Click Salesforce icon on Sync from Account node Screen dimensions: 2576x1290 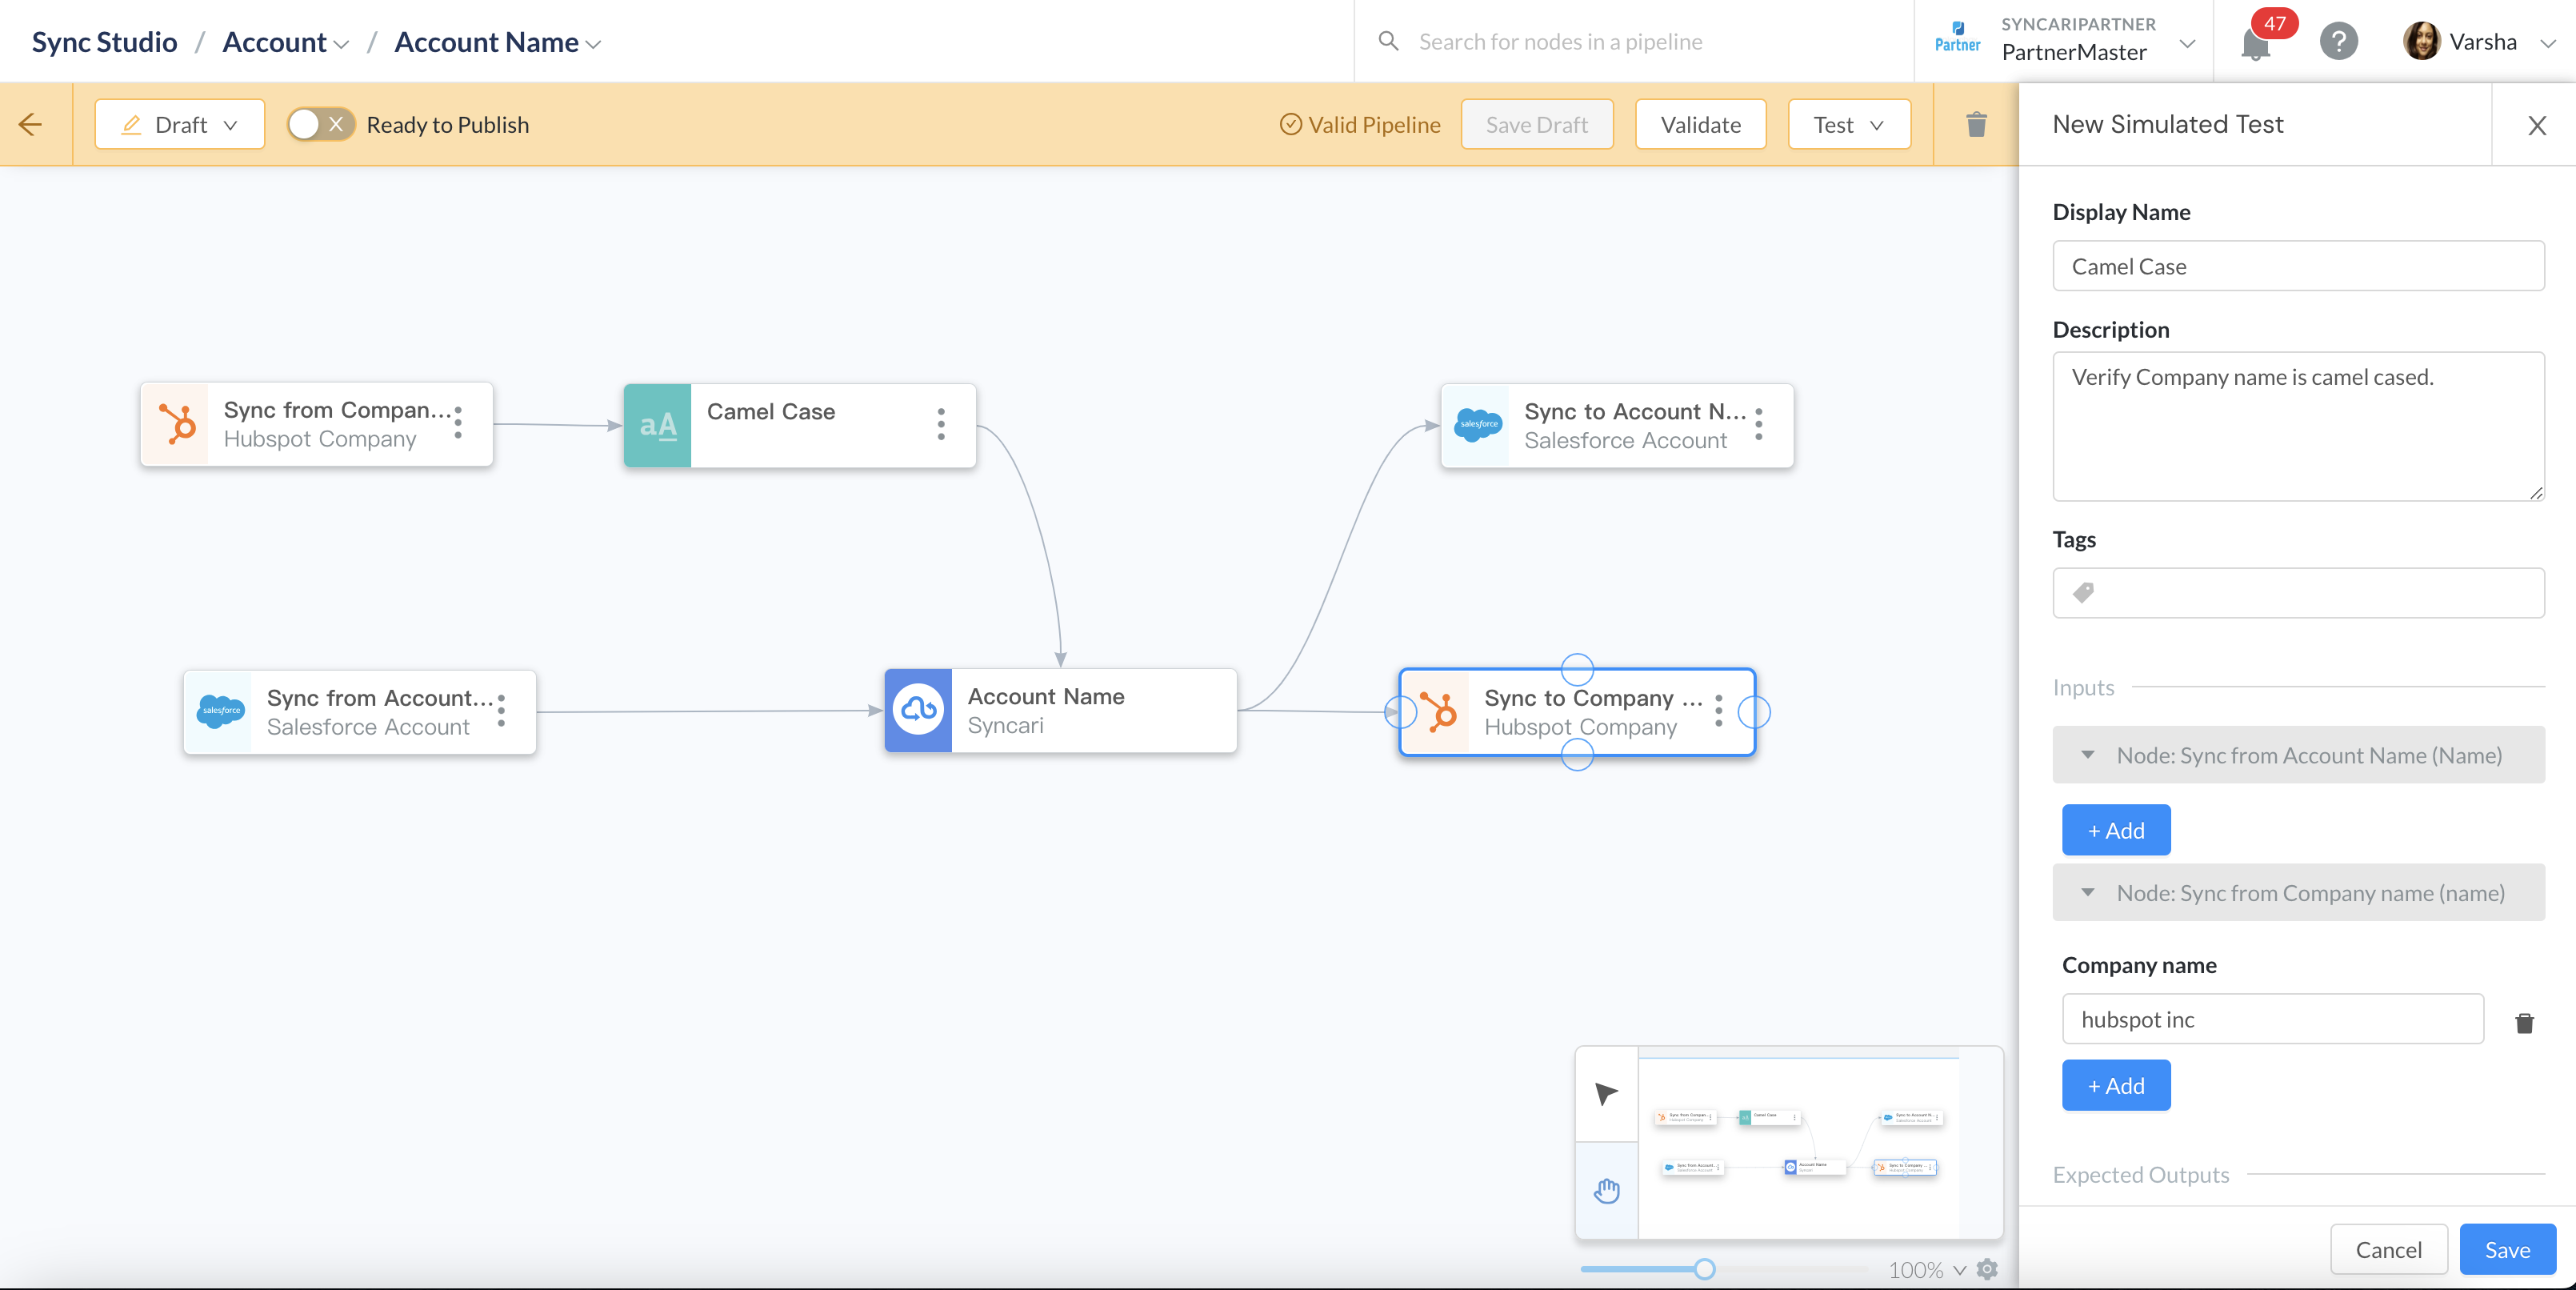219,712
